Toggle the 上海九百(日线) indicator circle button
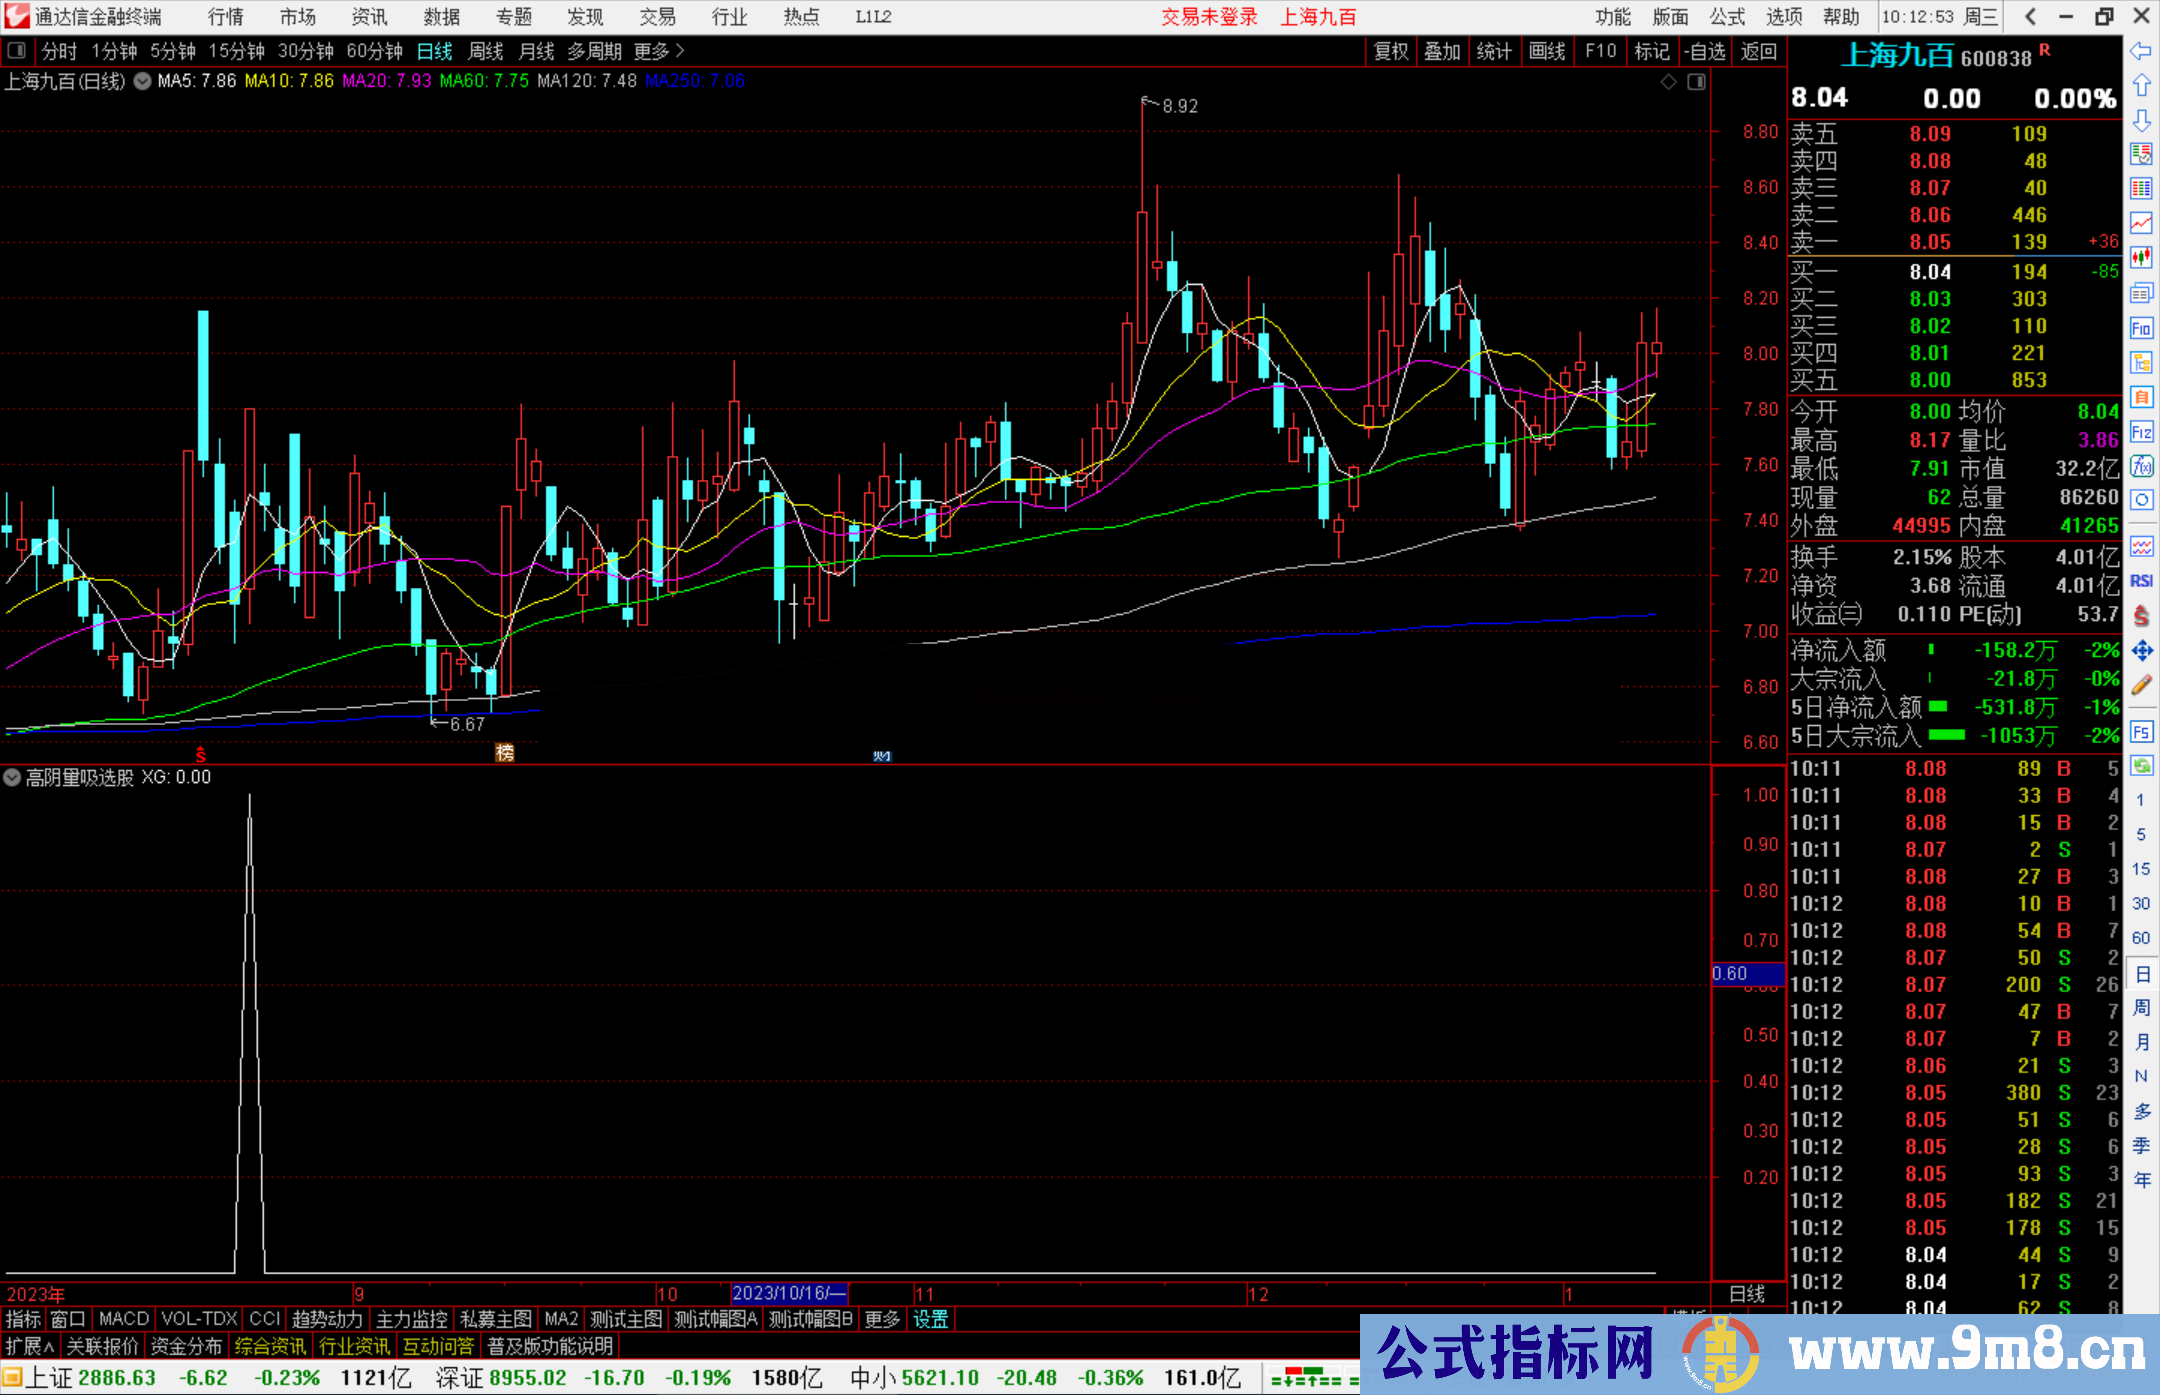This screenshot has height=1395, width=2160. pyautogui.click(x=143, y=81)
